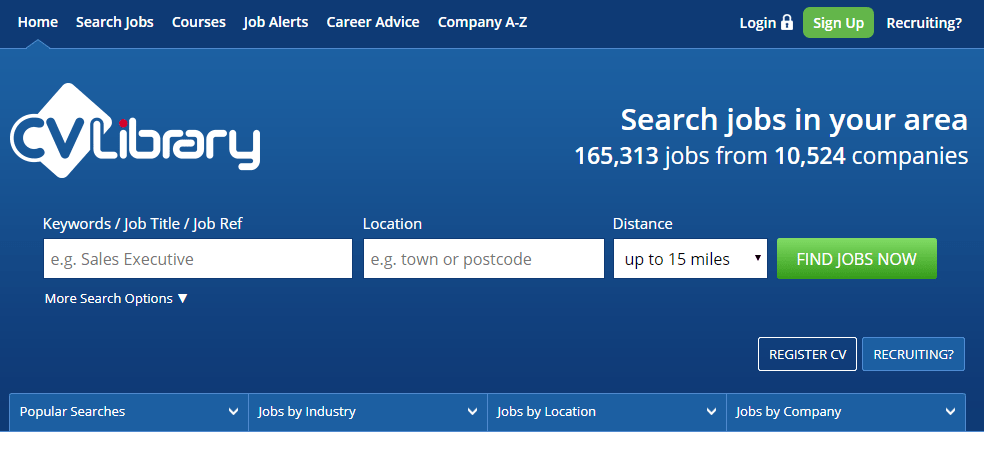This screenshot has height=450, width=984.
Task: Expand the Jobs by Location dropdown
Action: point(607,412)
